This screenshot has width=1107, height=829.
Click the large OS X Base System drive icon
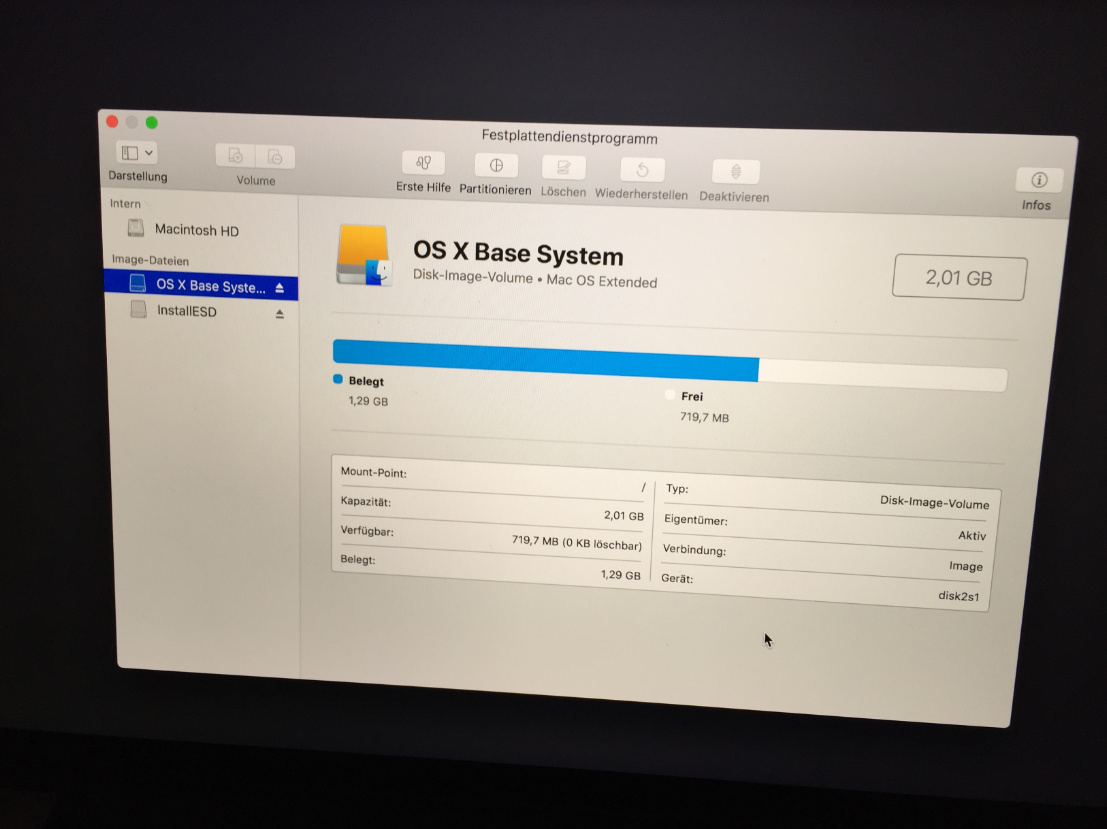coord(364,256)
